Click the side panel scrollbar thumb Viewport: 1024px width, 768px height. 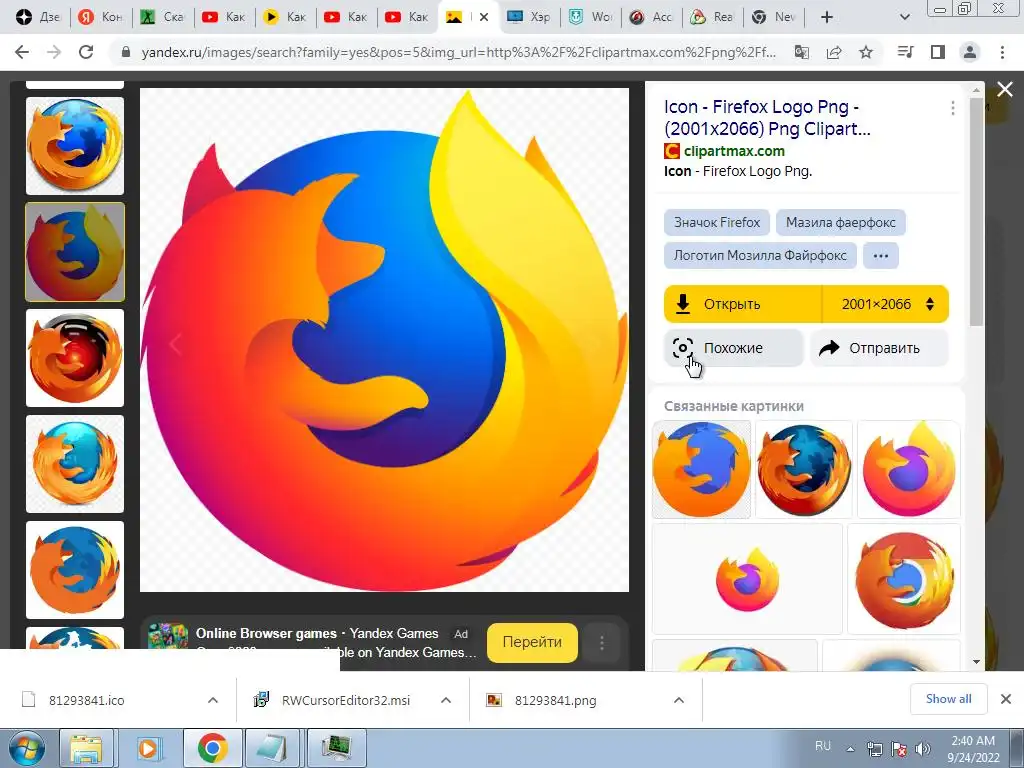pyautogui.click(x=977, y=212)
